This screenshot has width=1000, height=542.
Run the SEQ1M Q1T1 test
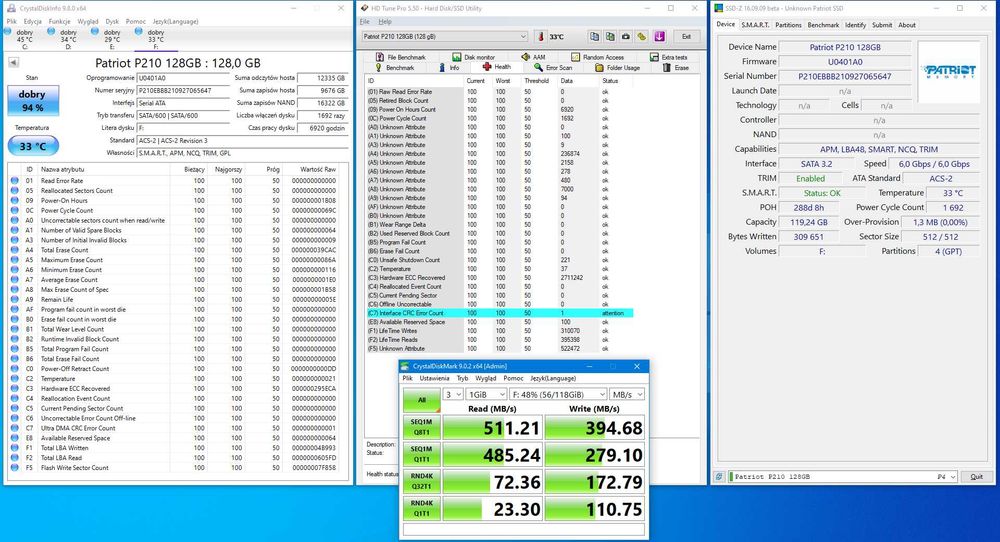pyautogui.click(x=422, y=454)
